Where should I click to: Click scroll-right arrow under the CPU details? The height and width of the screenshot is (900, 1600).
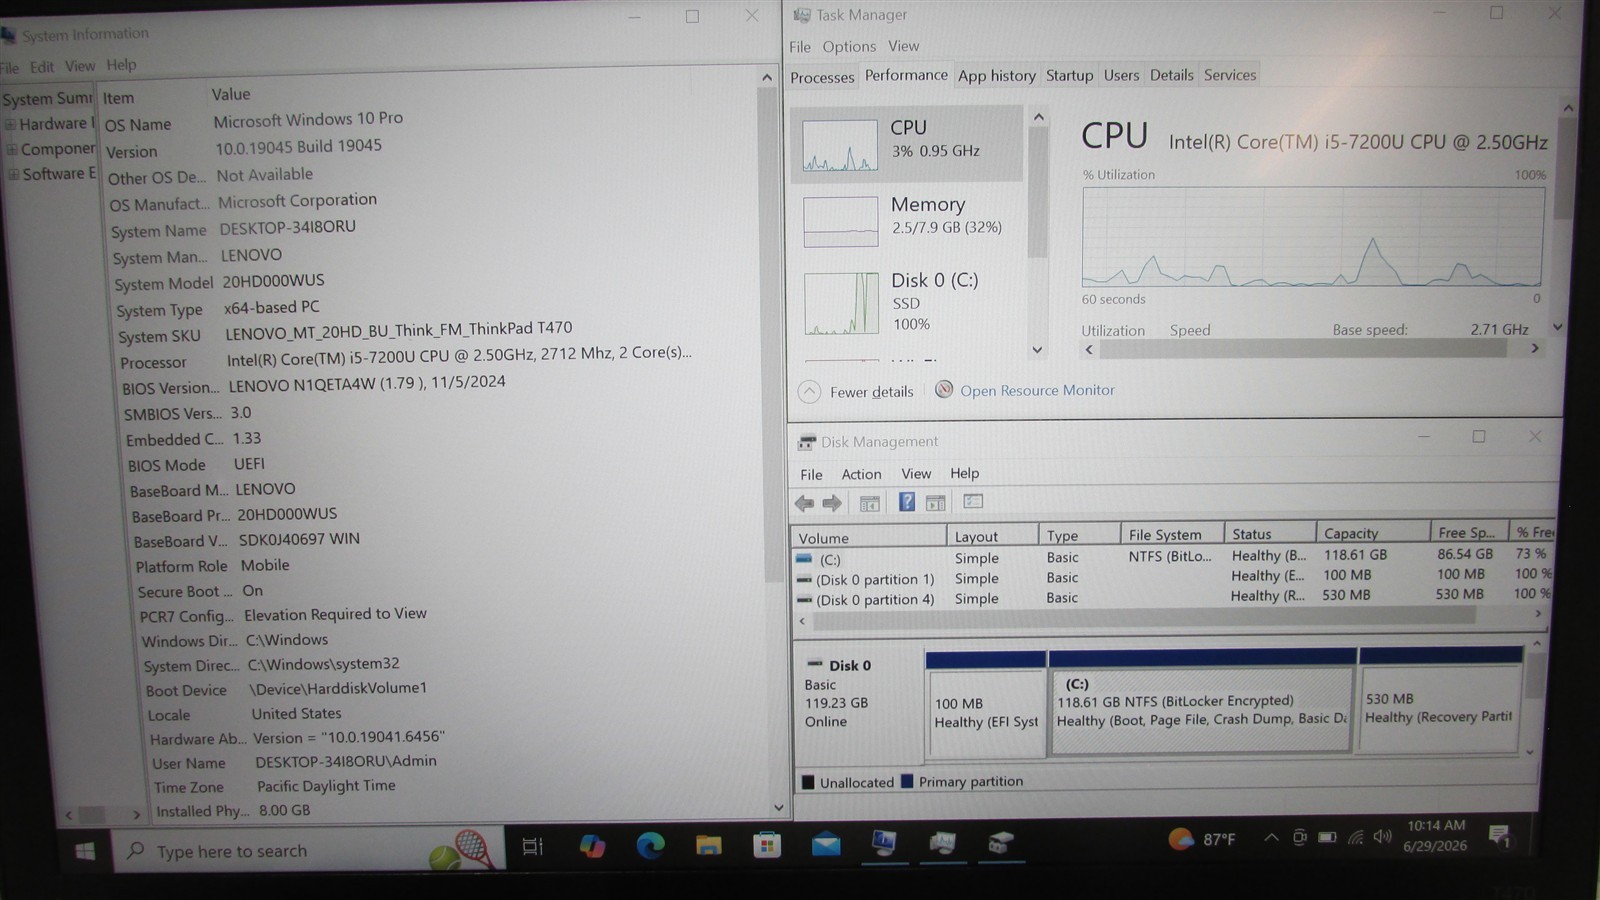pos(1535,348)
